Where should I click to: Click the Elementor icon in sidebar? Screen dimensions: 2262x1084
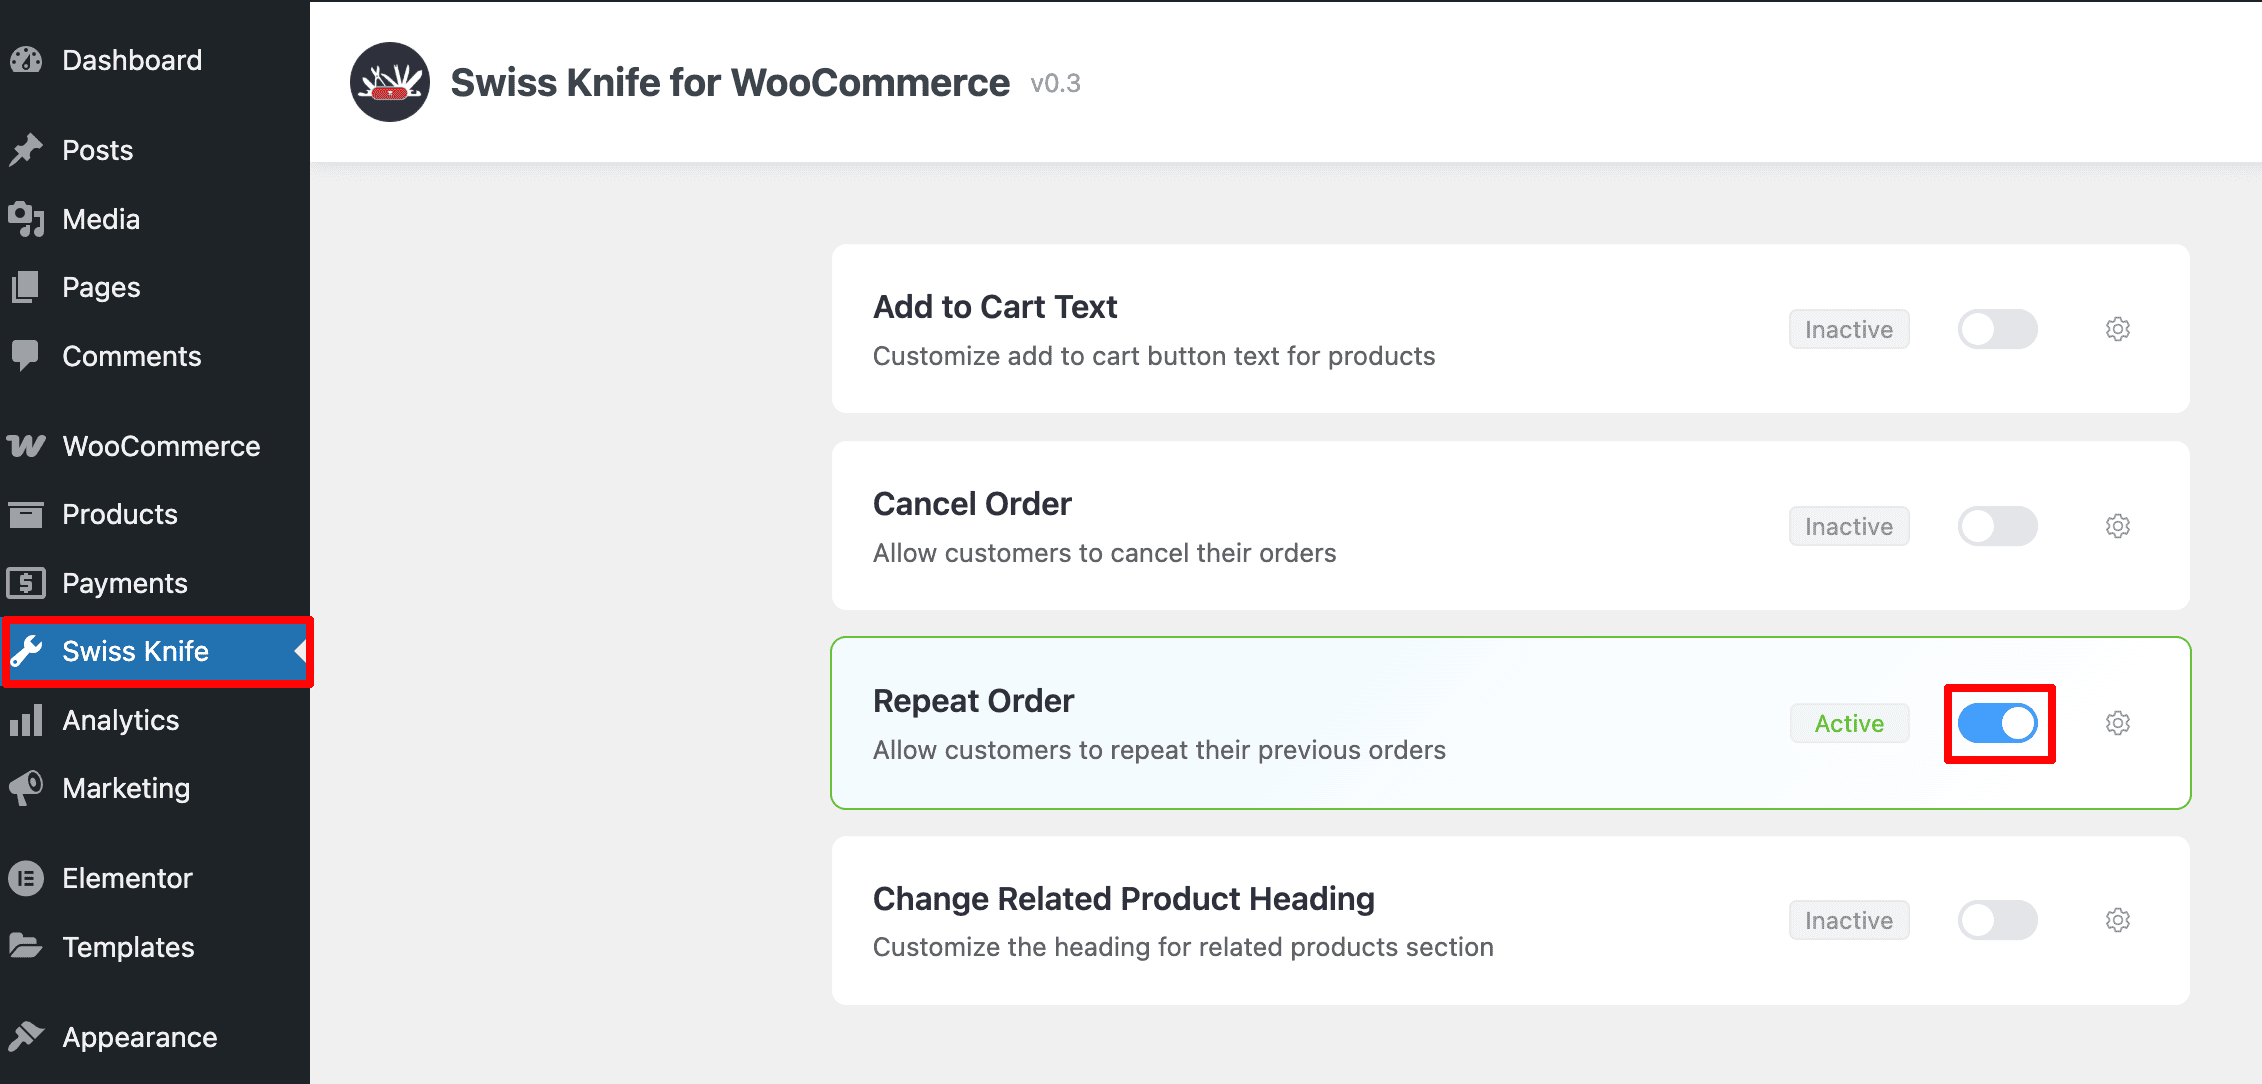pos(26,878)
